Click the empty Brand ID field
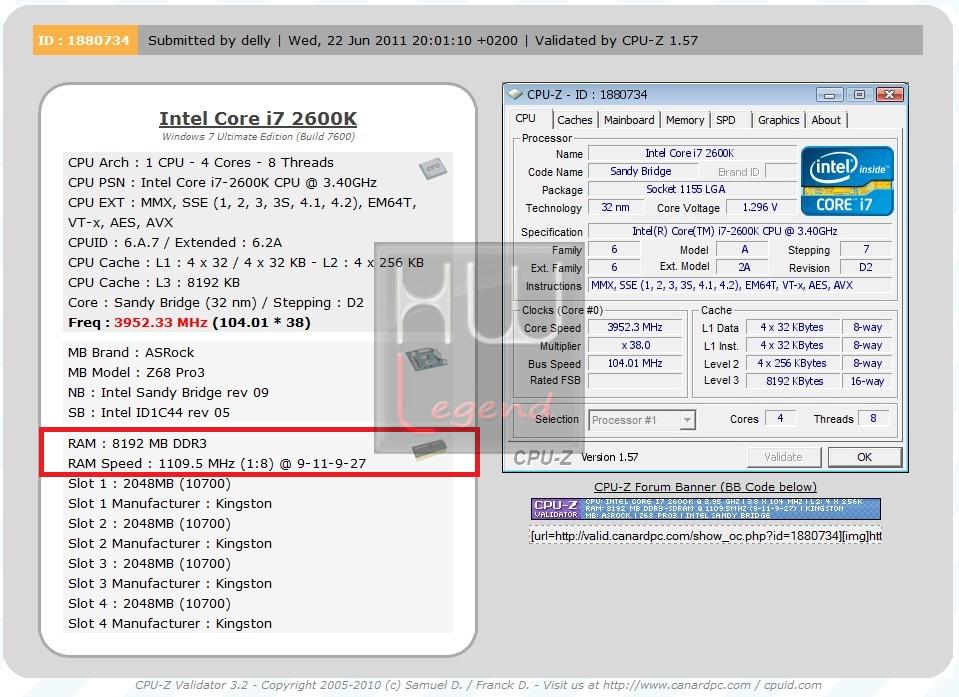Screen dimensions: 959x697 (x=781, y=171)
